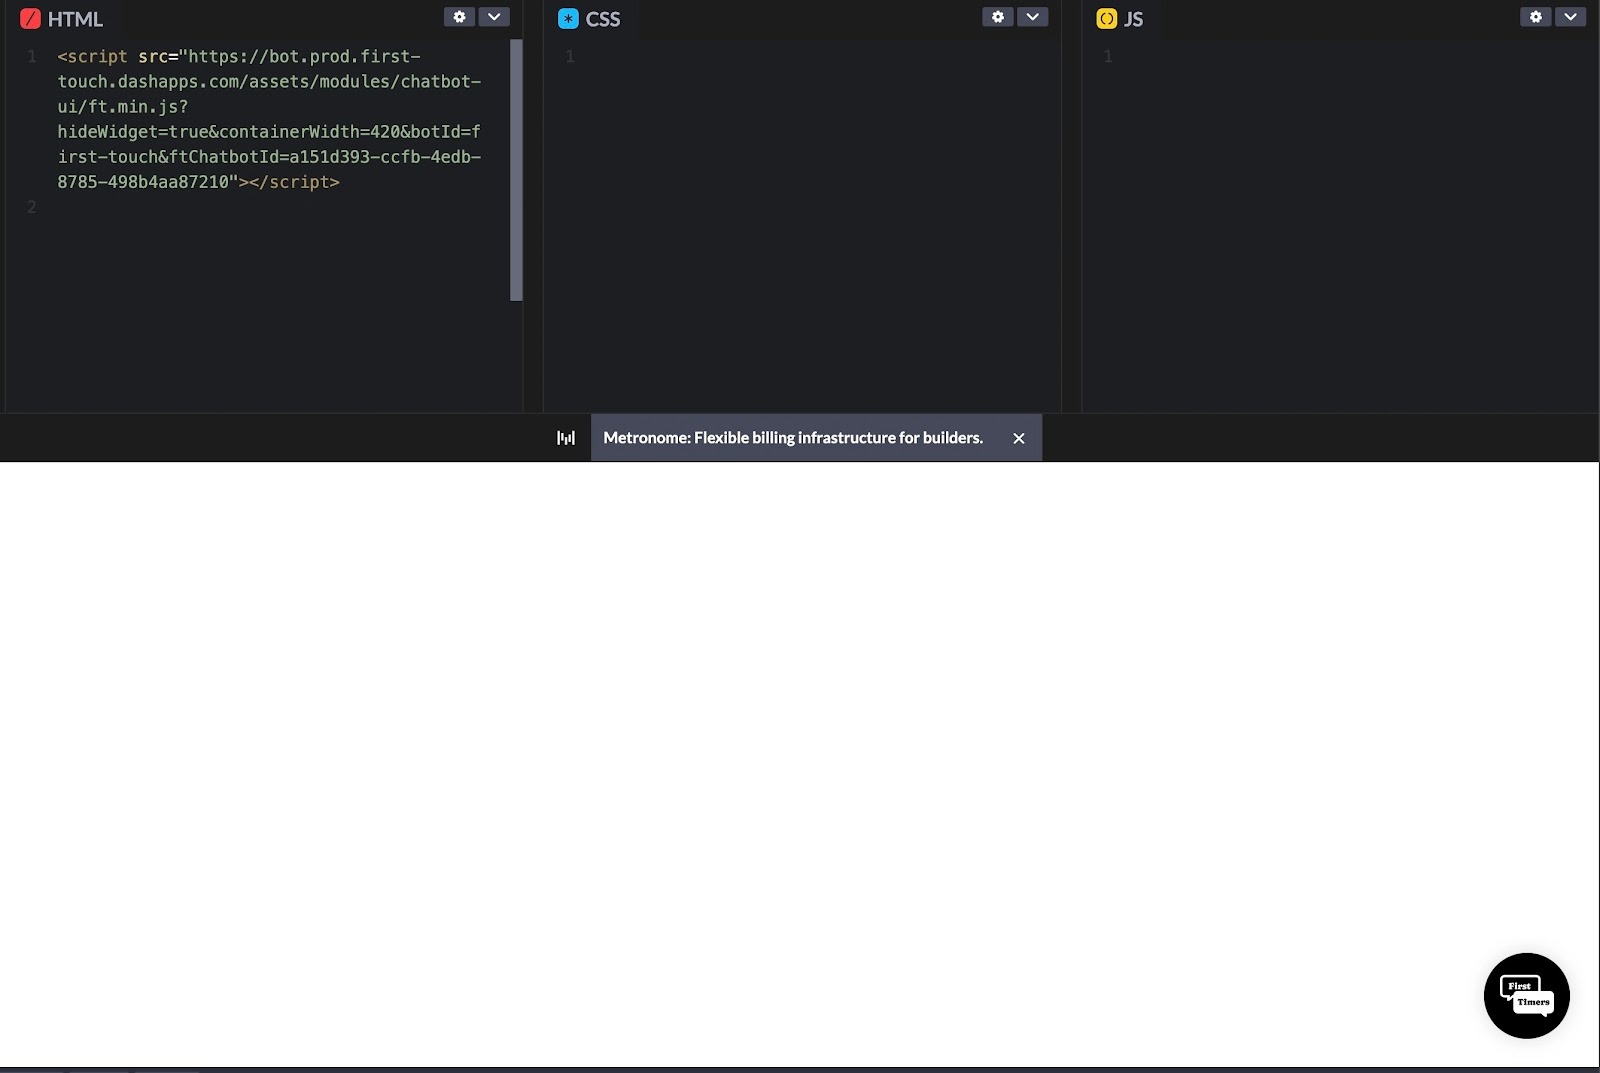
Task: Select the CSS editor title
Action: pos(603,19)
